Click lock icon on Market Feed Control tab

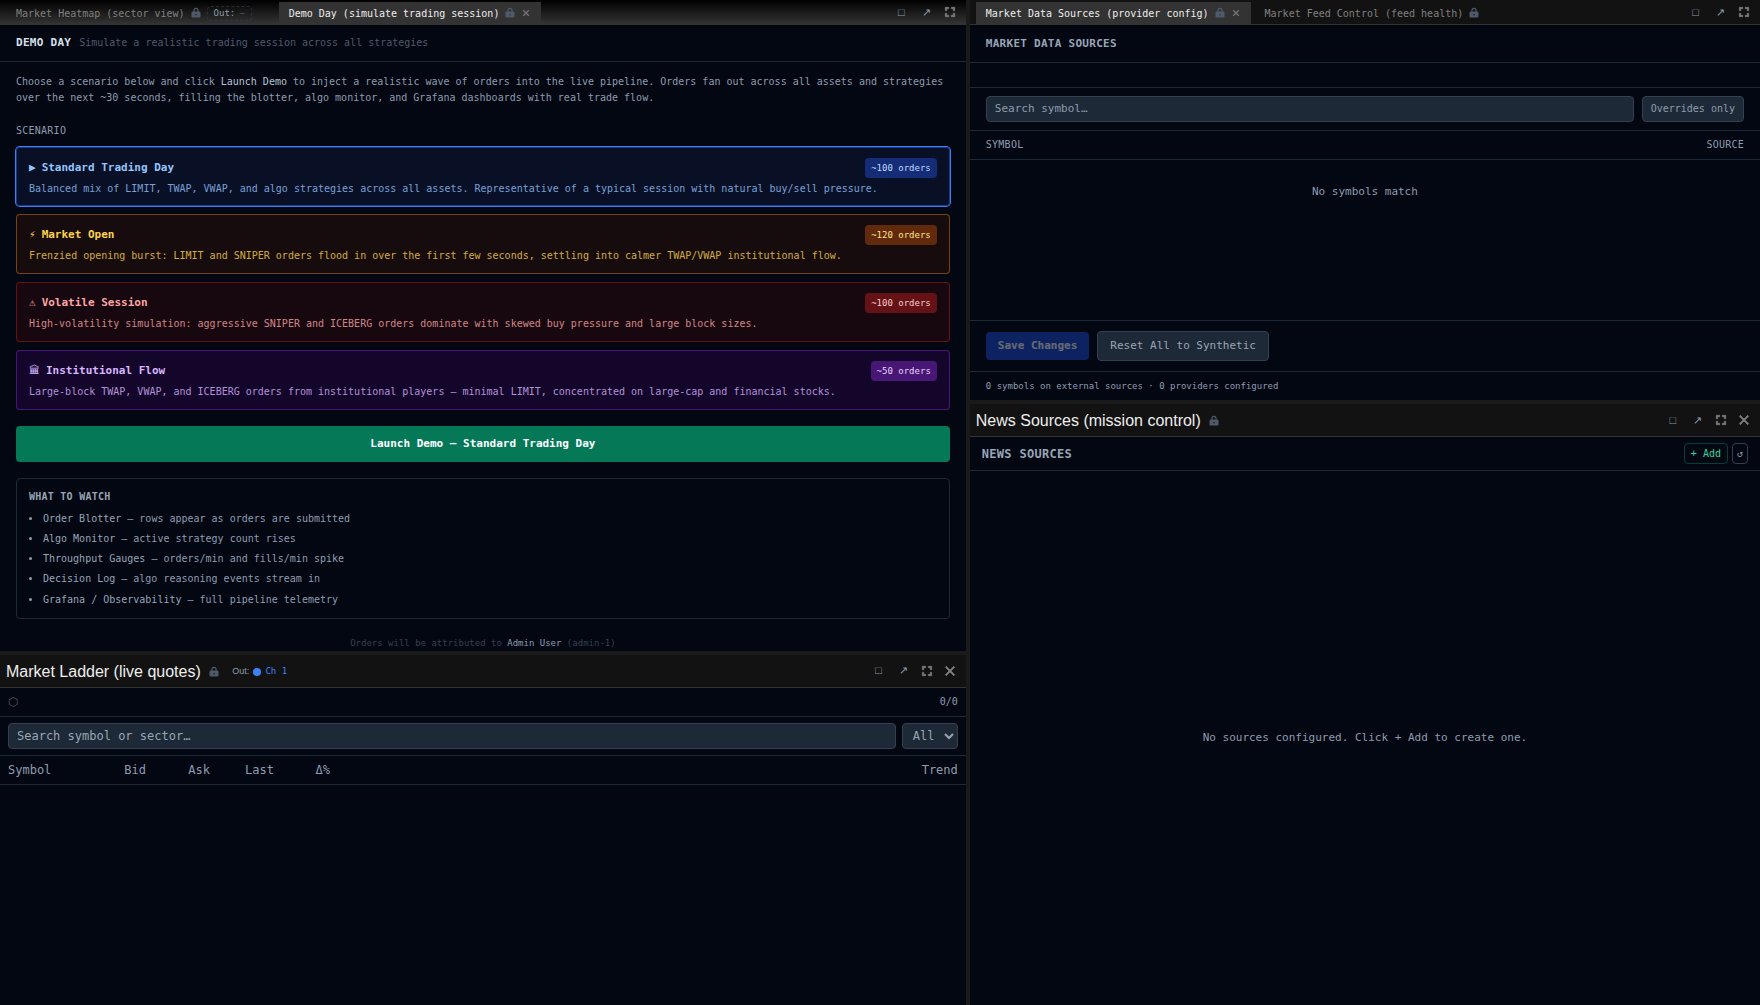(1474, 13)
